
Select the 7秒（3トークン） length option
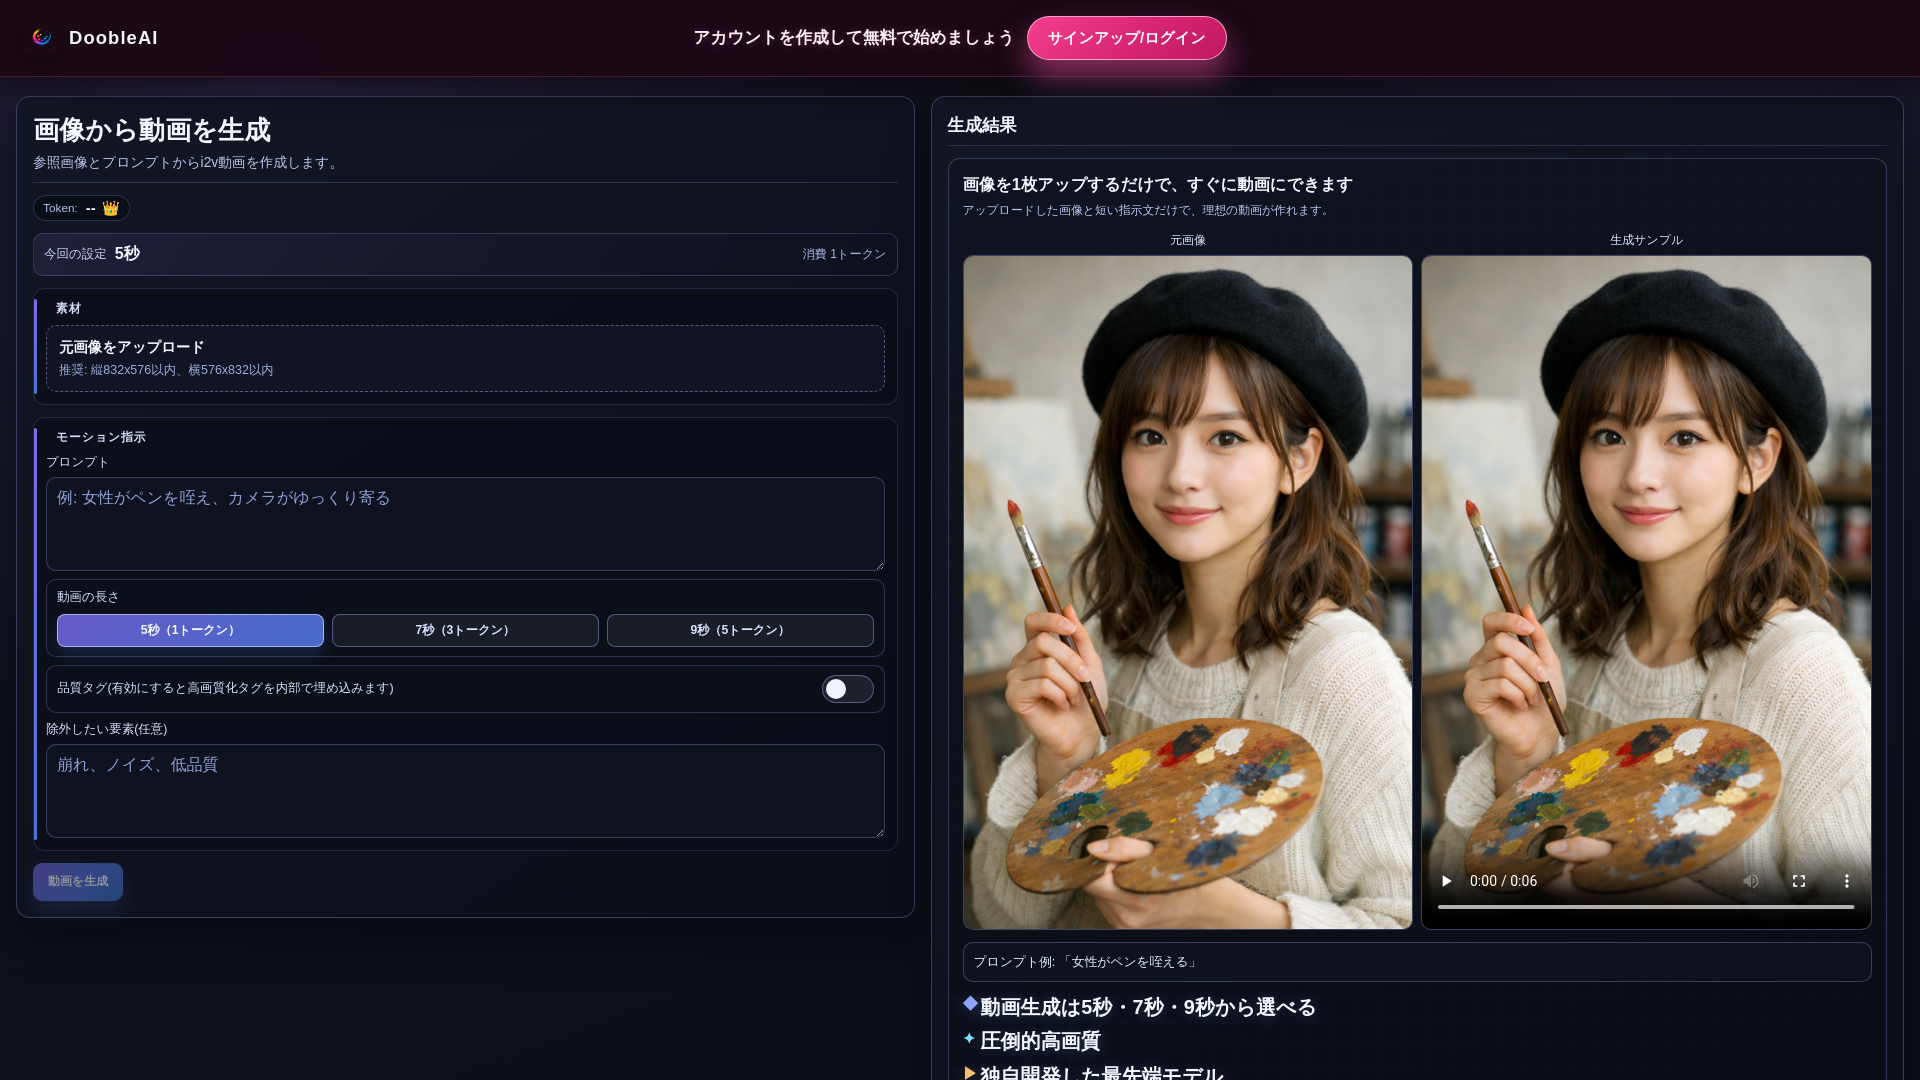(x=465, y=630)
